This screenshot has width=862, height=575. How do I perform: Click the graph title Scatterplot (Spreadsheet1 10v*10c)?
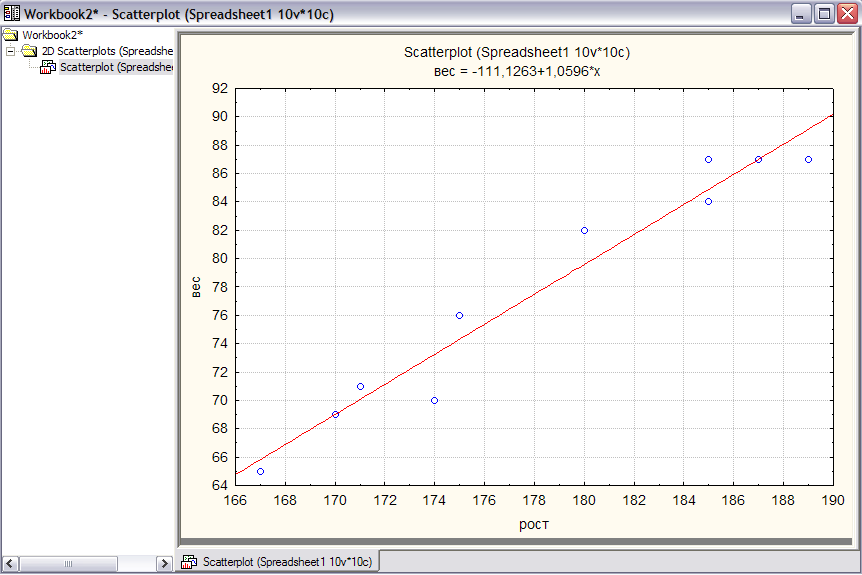[517, 52]
